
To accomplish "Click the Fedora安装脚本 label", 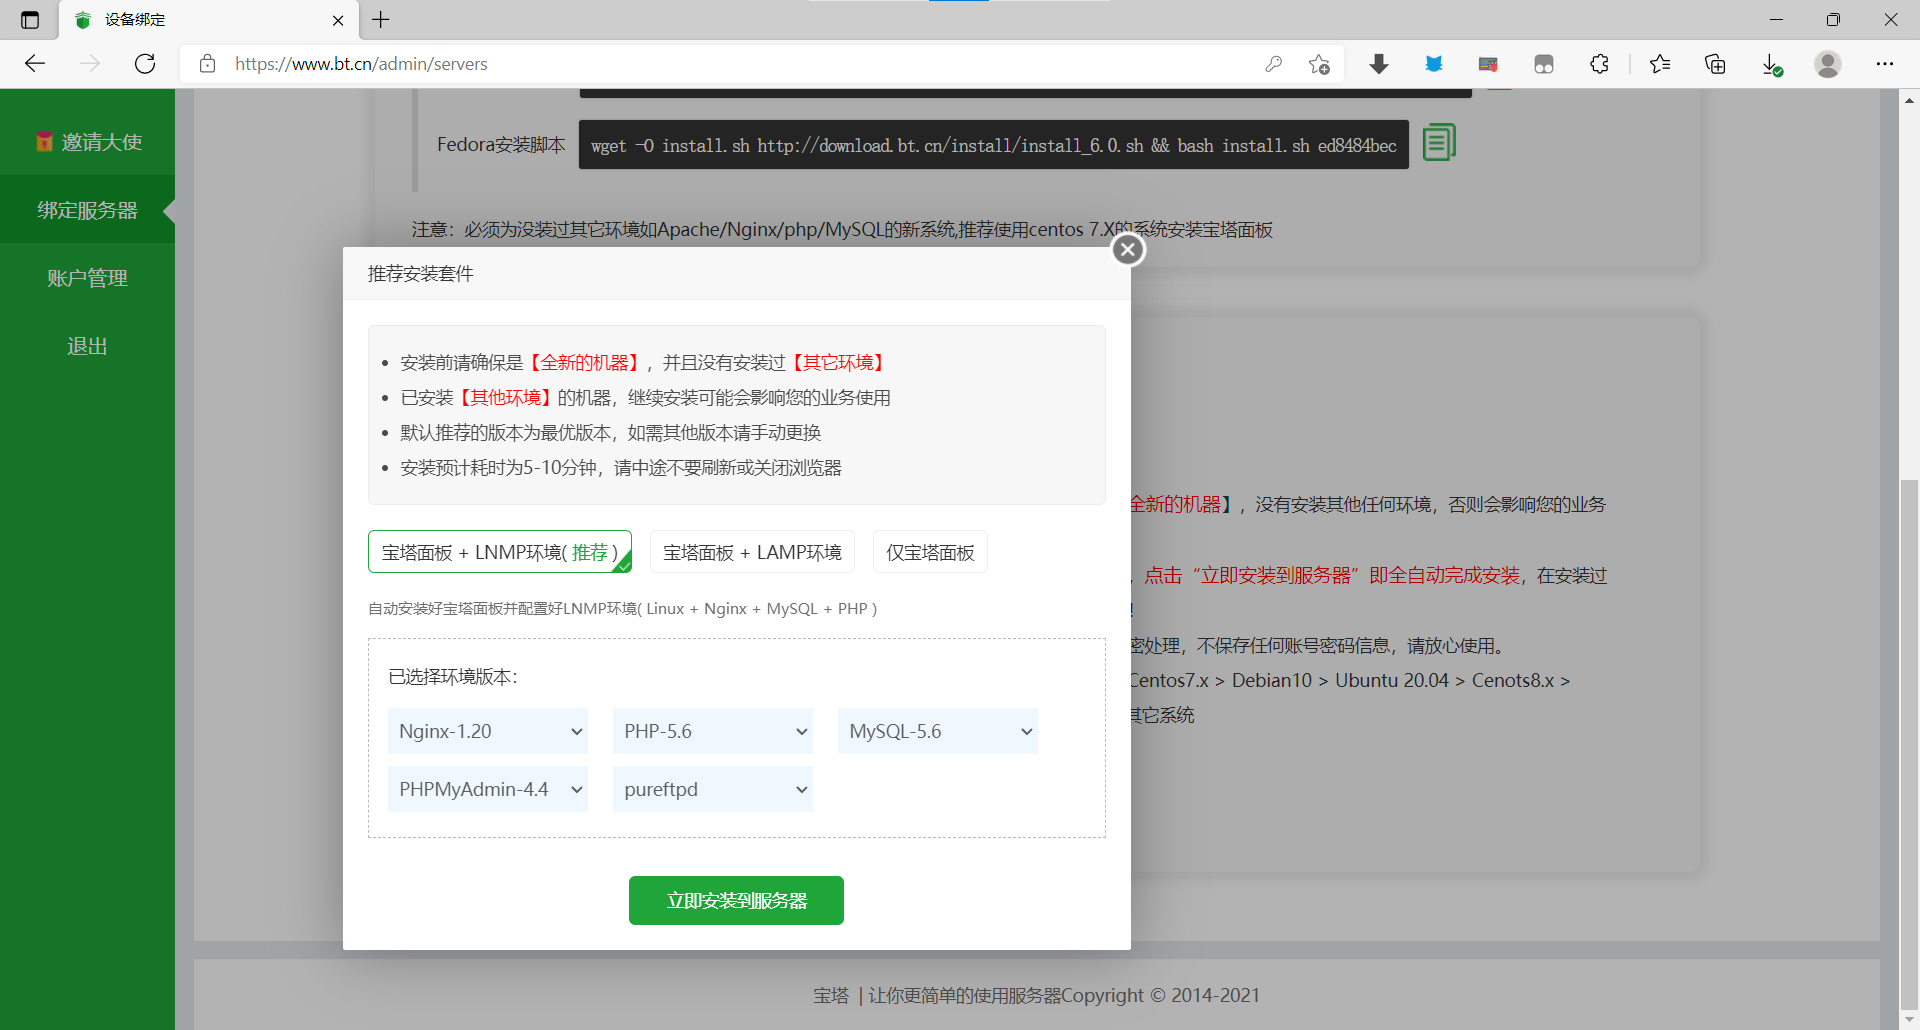I will point(501,145).
